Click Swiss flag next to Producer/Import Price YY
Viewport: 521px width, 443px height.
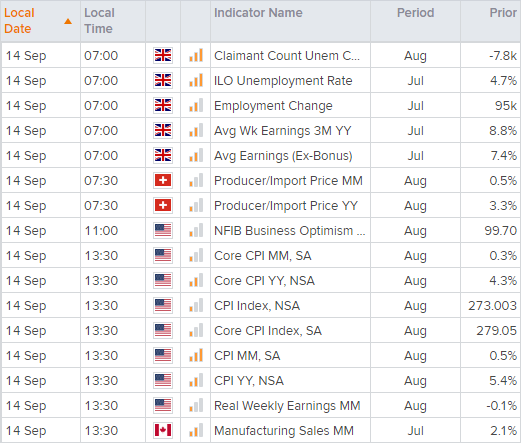click(x=163, y=205)
